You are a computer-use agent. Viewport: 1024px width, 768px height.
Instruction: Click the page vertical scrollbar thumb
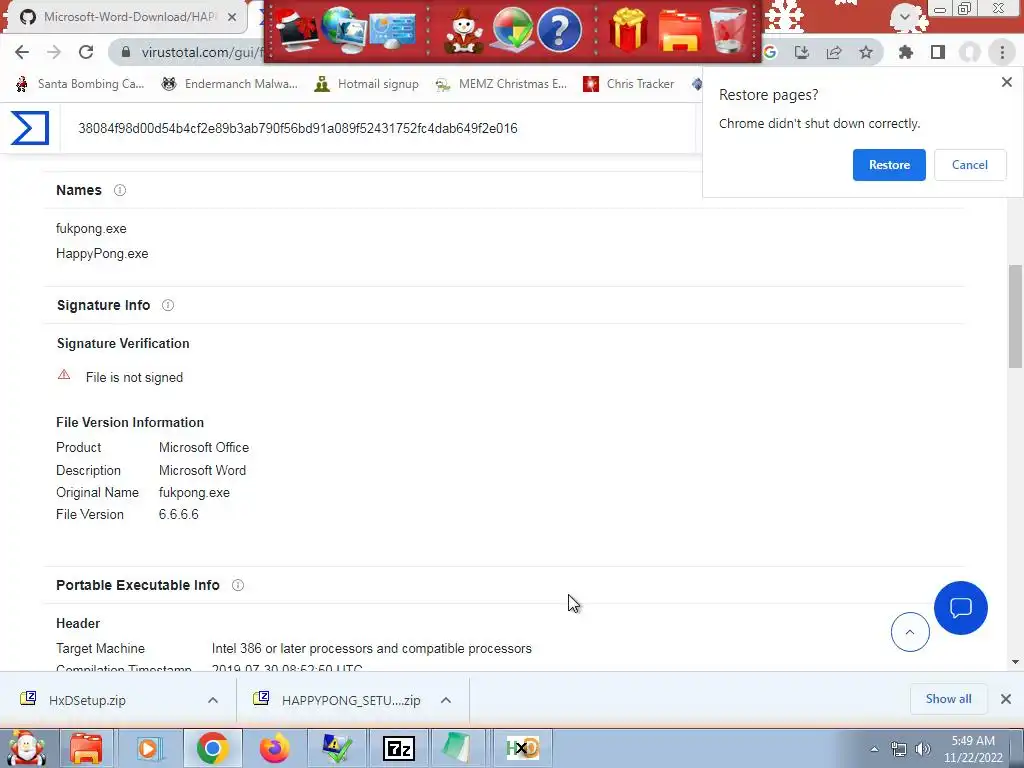tap(1015, 316)
